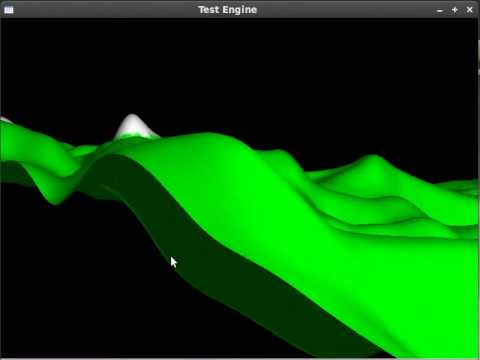Image resolution: width=480 pixels, height=360 pixels.
Task: Click the white snowy peak on terrain
Action: pos(134,126)
